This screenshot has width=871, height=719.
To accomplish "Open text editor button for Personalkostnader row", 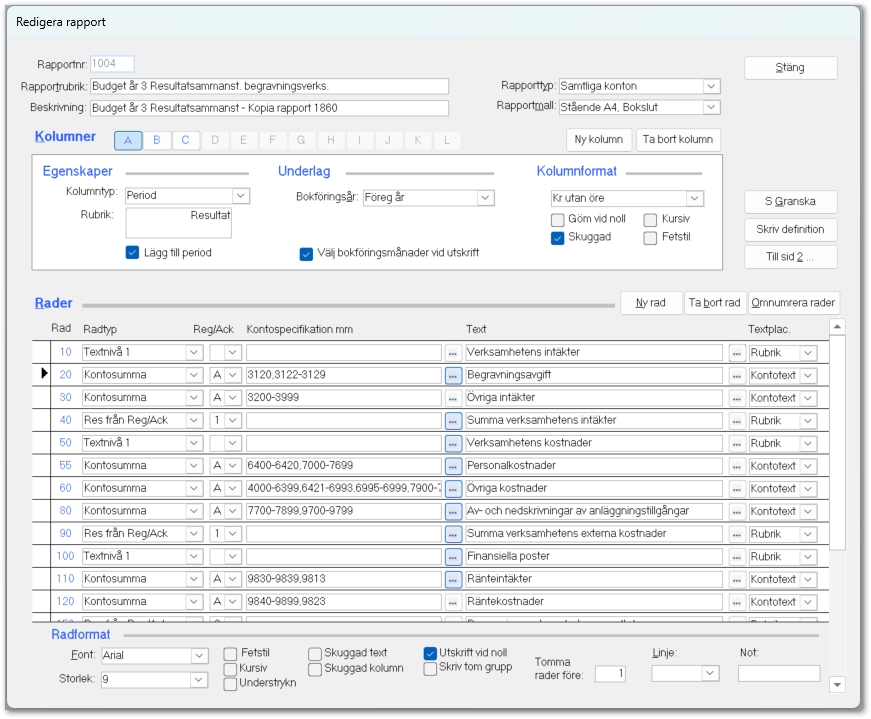I will pyautogui.click(x=737, y=466).
